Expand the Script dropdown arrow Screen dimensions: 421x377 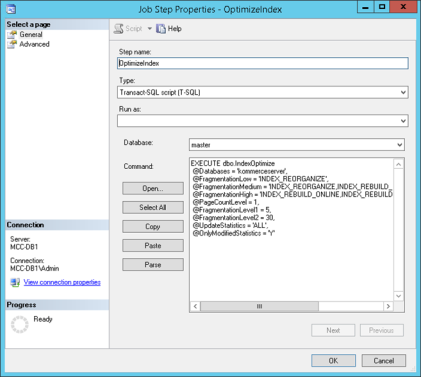150,29
